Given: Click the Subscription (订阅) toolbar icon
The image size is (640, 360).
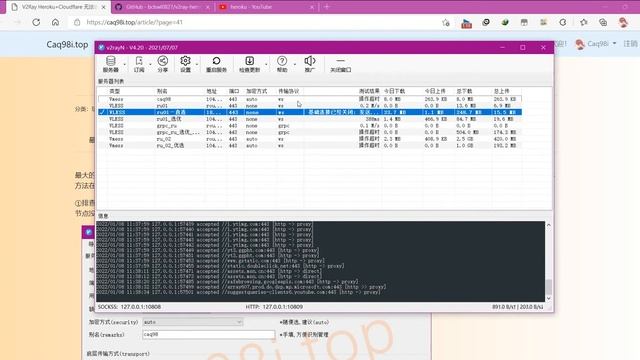Looking at the screenshot, I should click(139, 64).
